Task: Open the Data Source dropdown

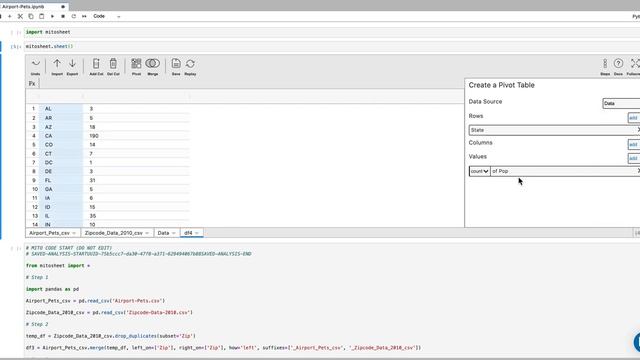Action: [621, 103]
